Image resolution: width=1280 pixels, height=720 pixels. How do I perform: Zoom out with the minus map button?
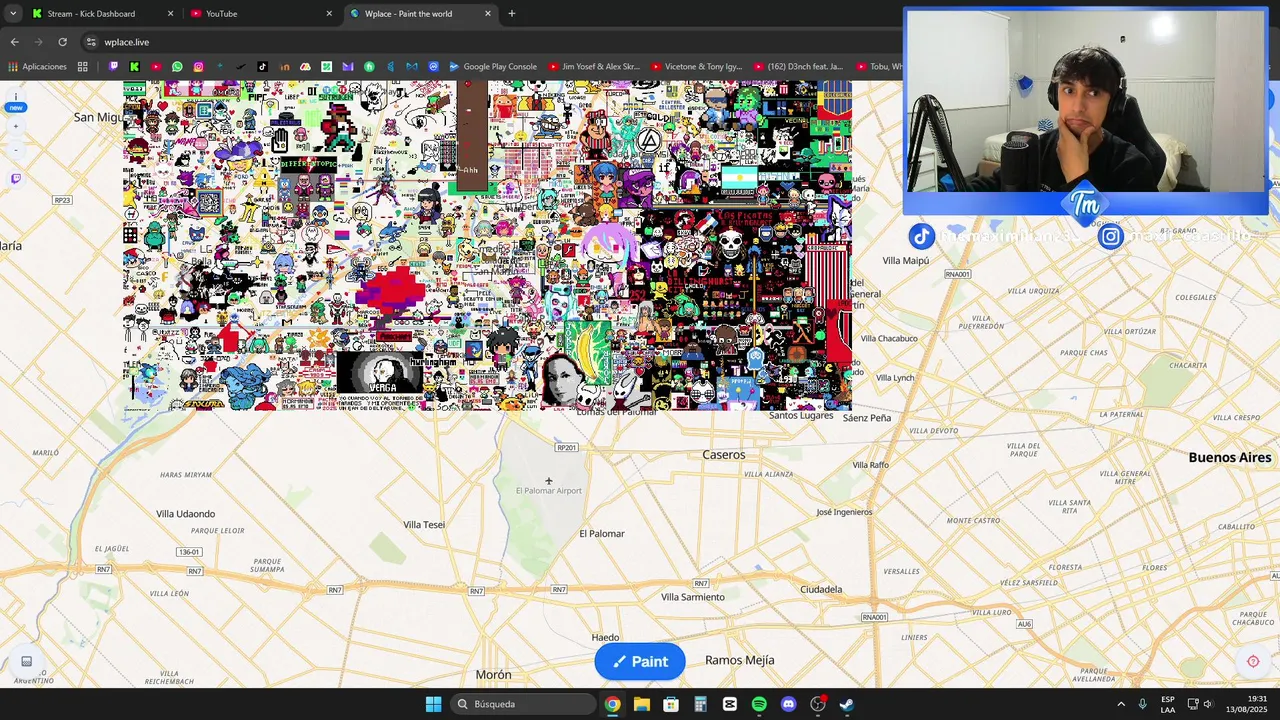[16, 151]
